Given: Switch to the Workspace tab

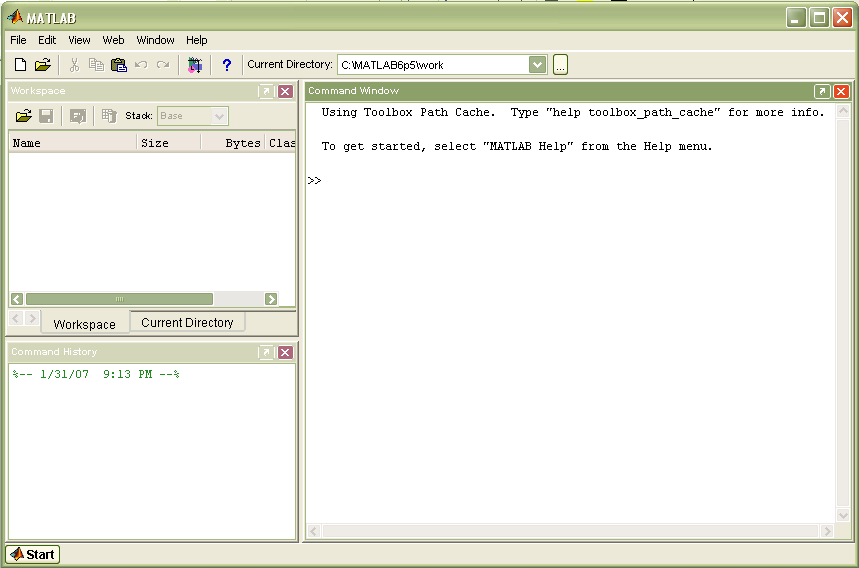Looking at the screenshot, I should point(84,324).
